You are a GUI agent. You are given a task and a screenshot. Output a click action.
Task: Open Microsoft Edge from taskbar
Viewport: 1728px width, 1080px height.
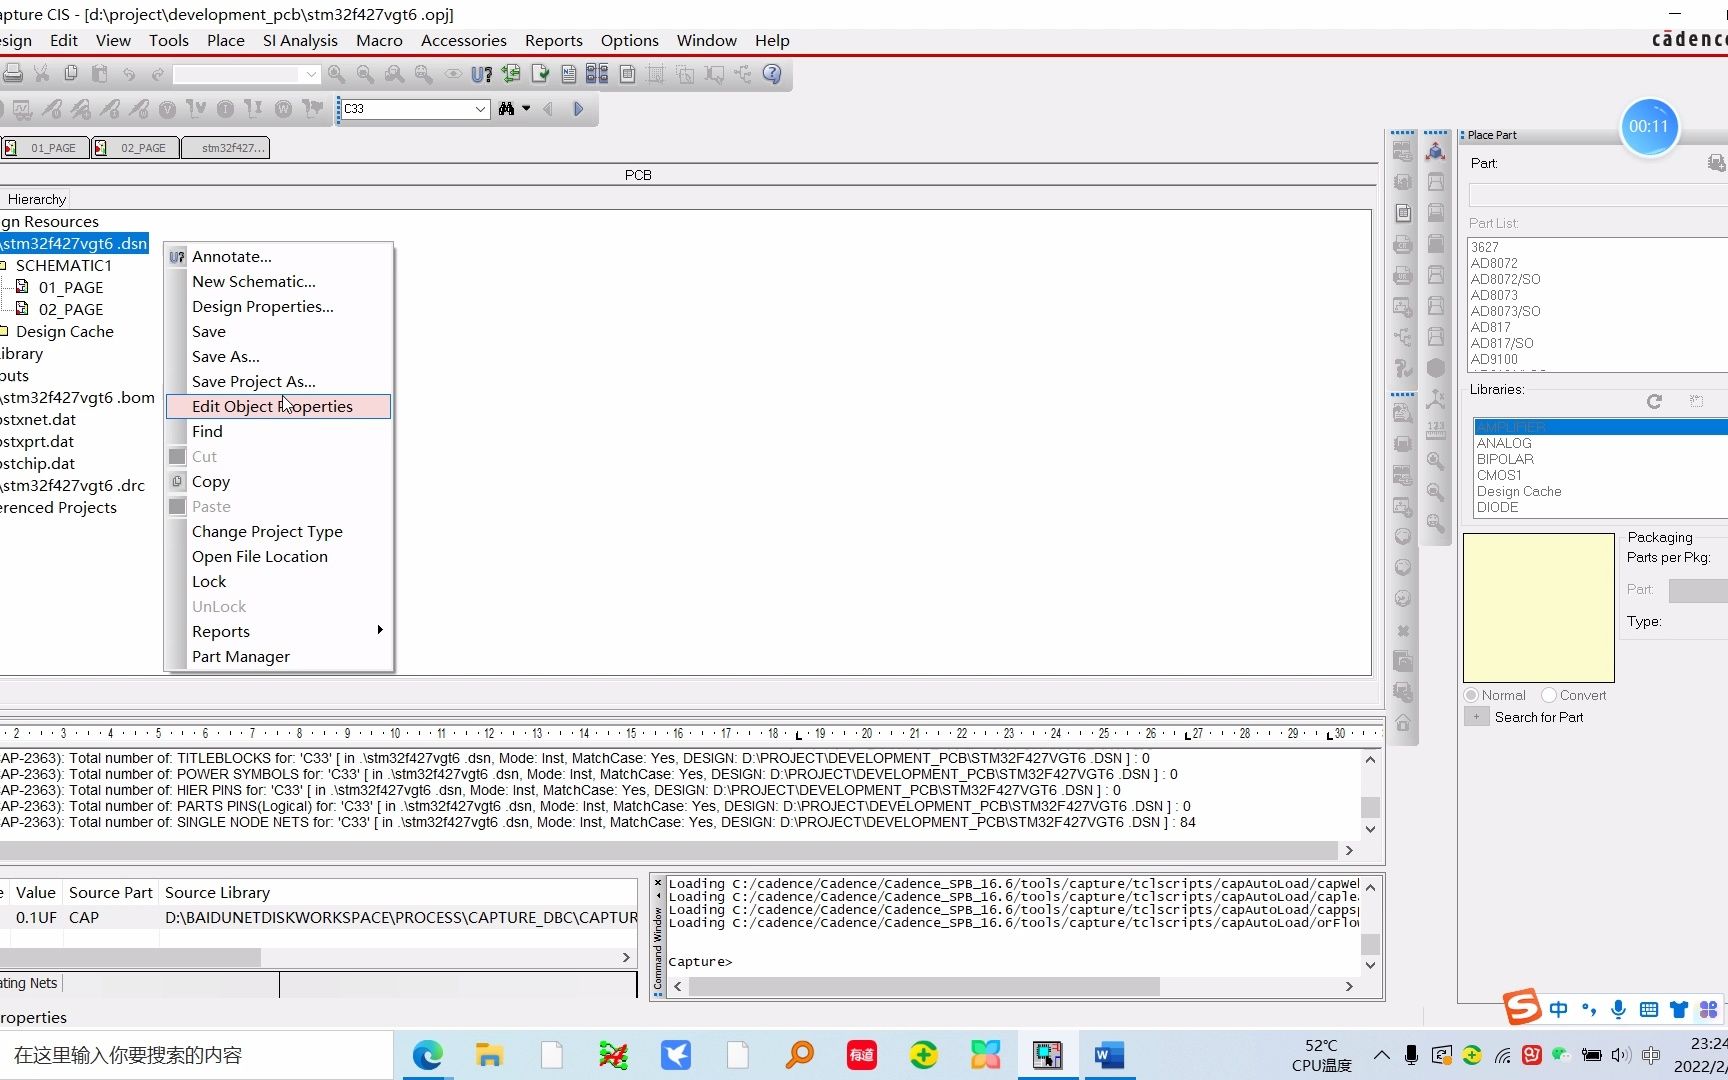[428, 1055]
